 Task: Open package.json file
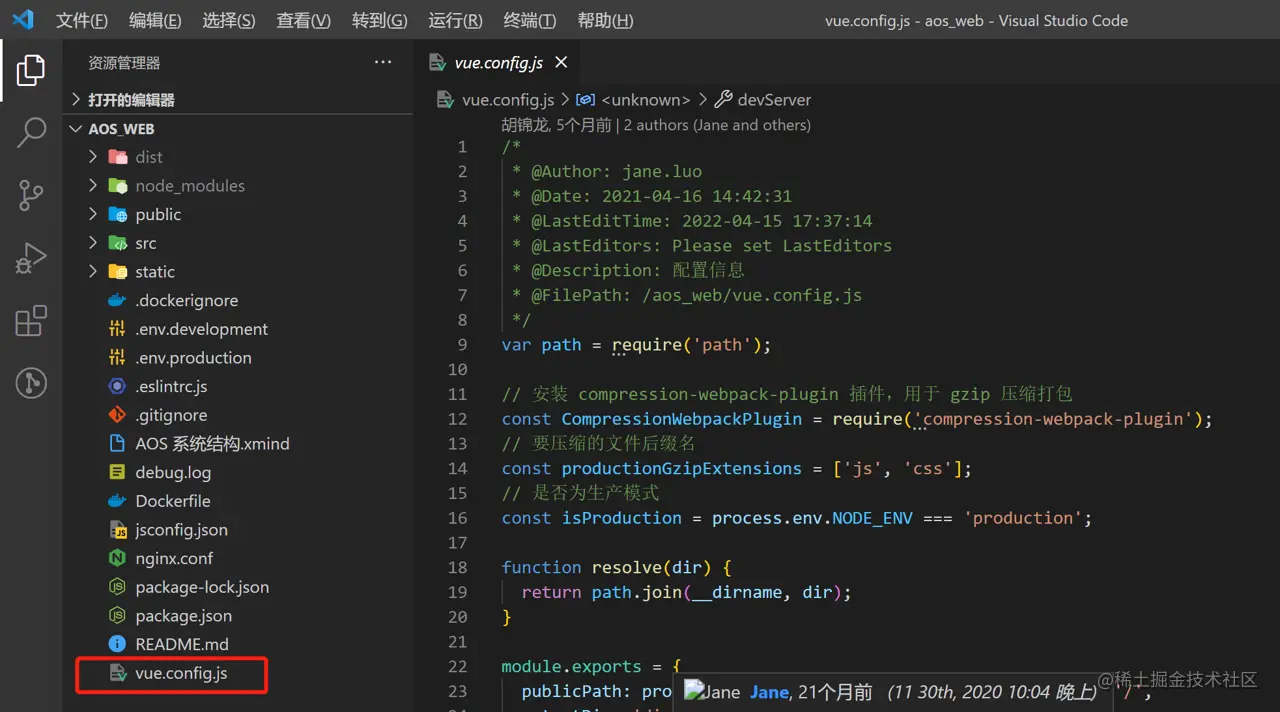183,616
